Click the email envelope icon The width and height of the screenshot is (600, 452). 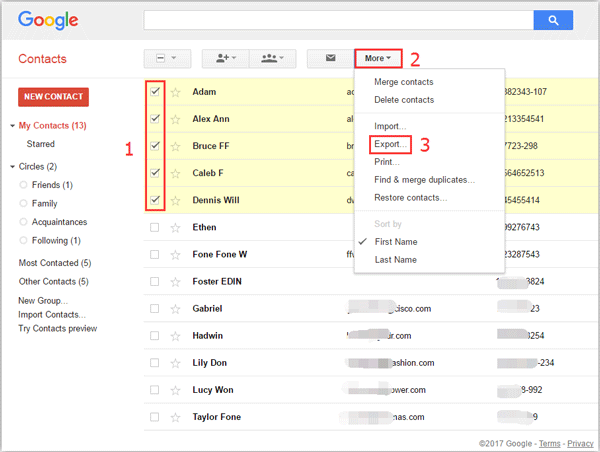(326, 59)
